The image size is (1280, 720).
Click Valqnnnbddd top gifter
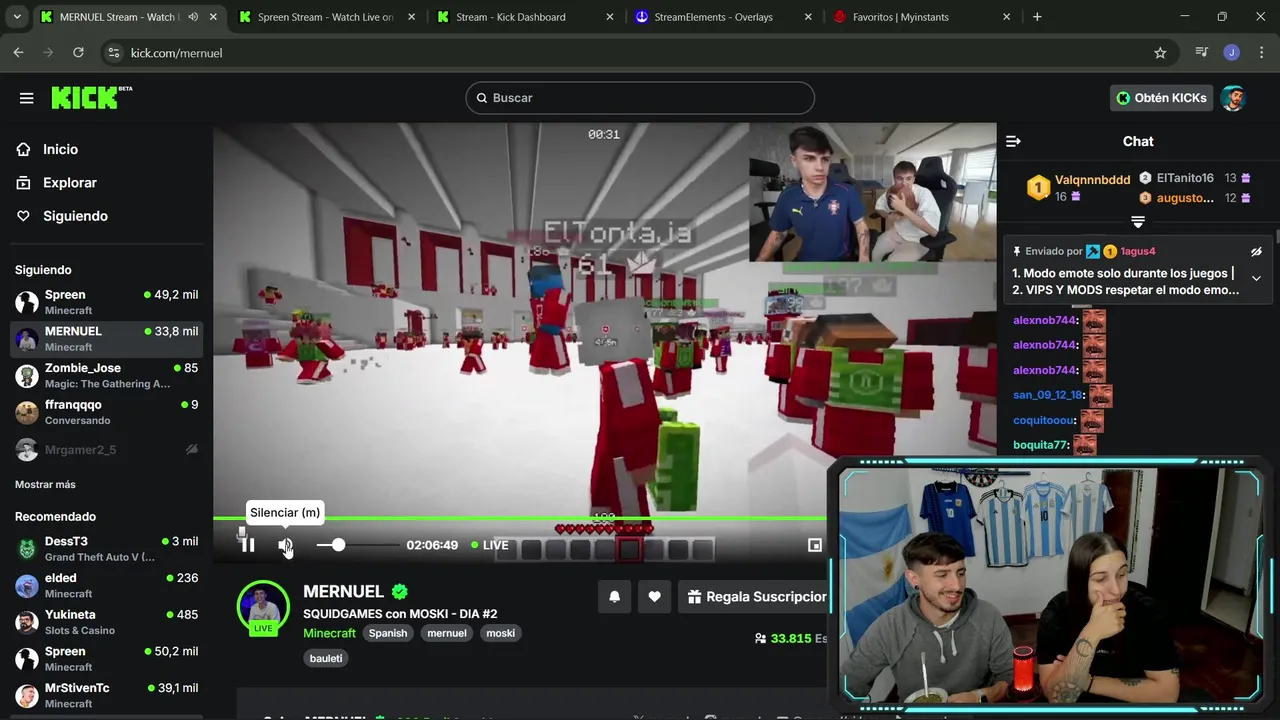pyautogui.click(x=1092, y=180)
